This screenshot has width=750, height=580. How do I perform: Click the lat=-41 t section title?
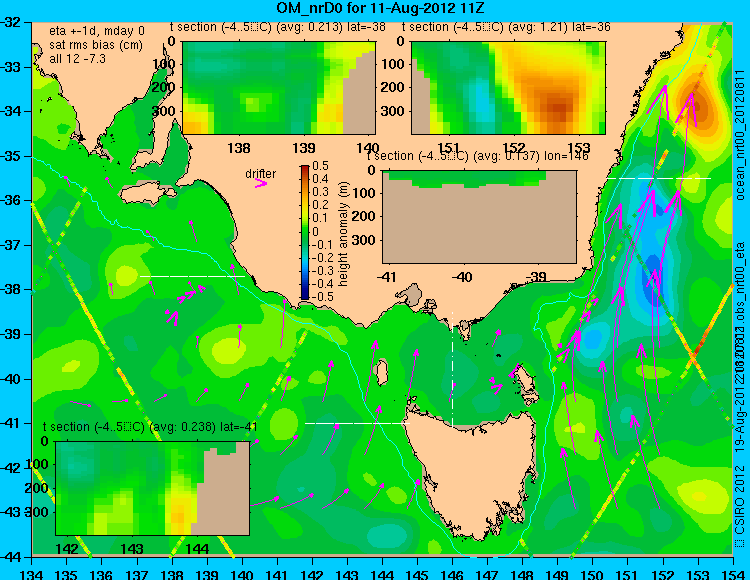[150, 427]
